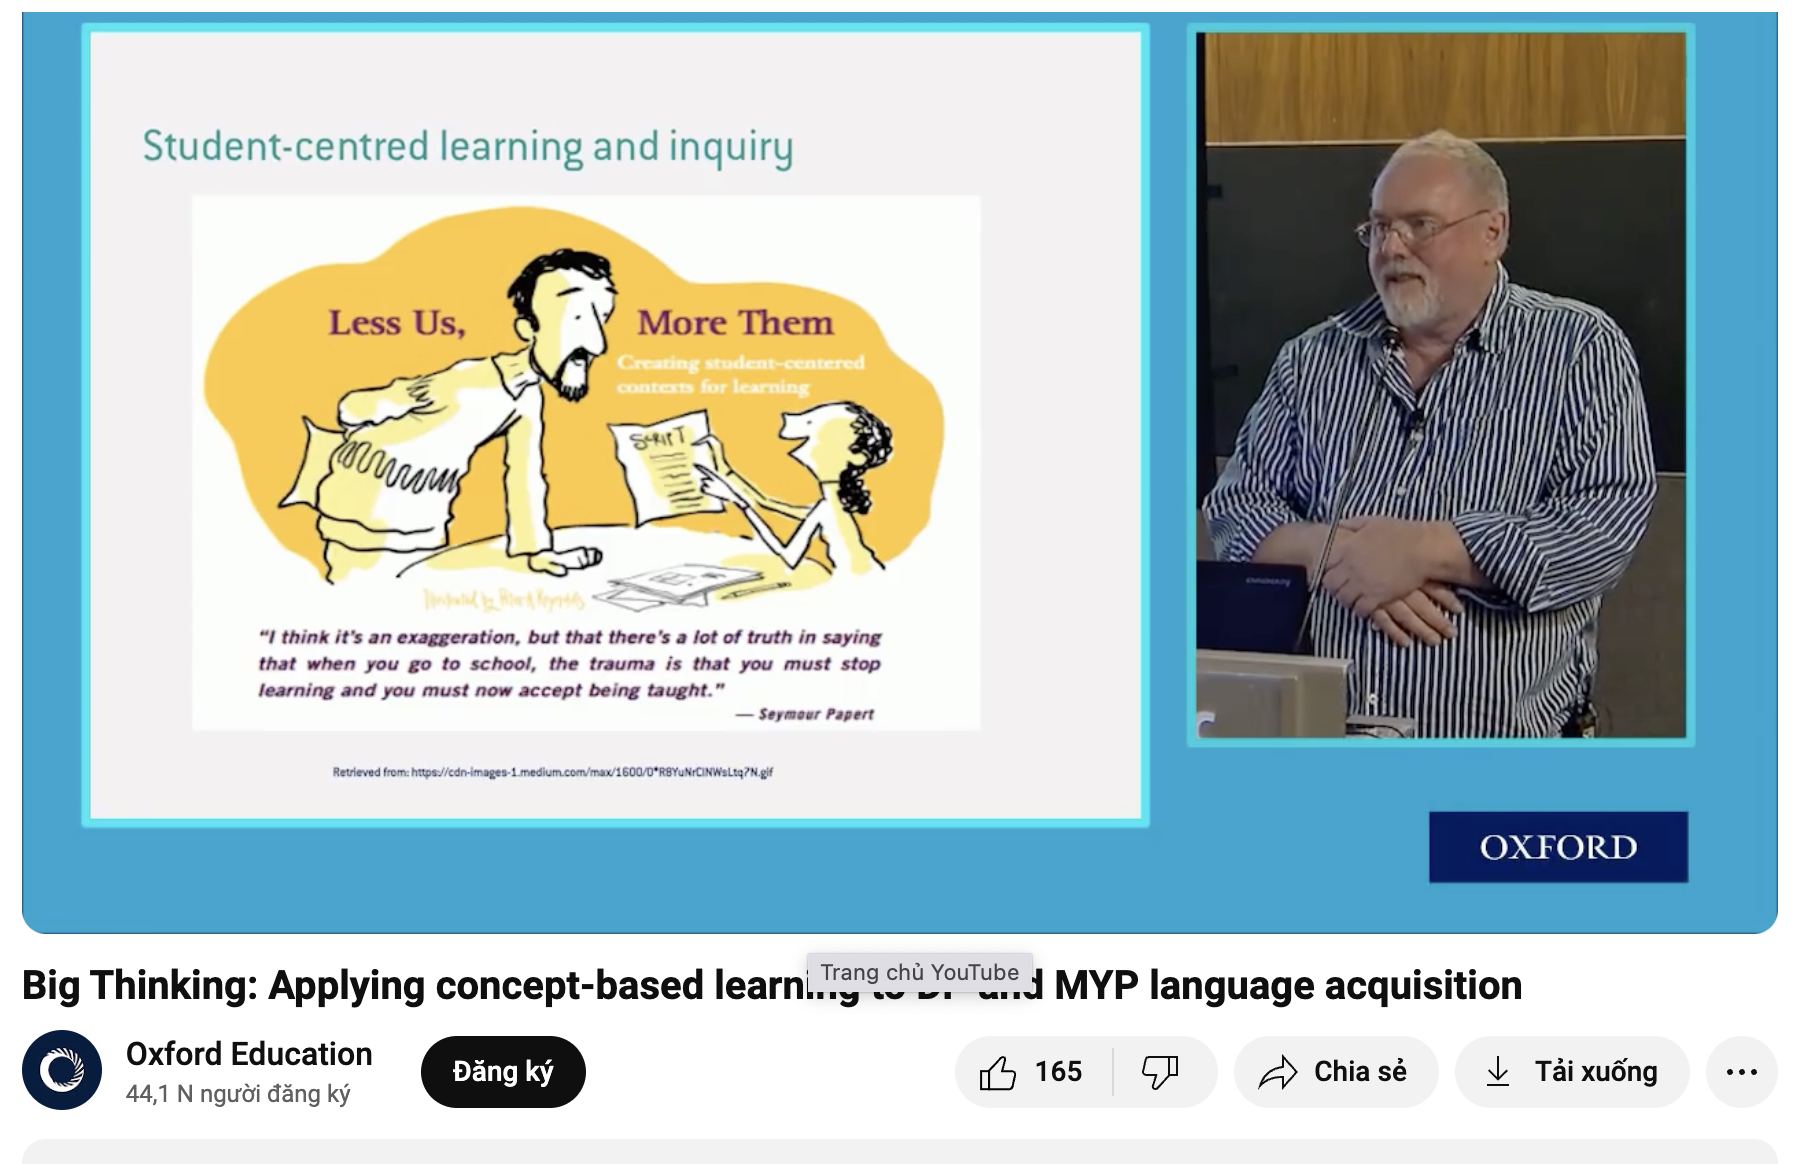
Task: Download the video via Tải xuống
Action: pos(1572,1072)
